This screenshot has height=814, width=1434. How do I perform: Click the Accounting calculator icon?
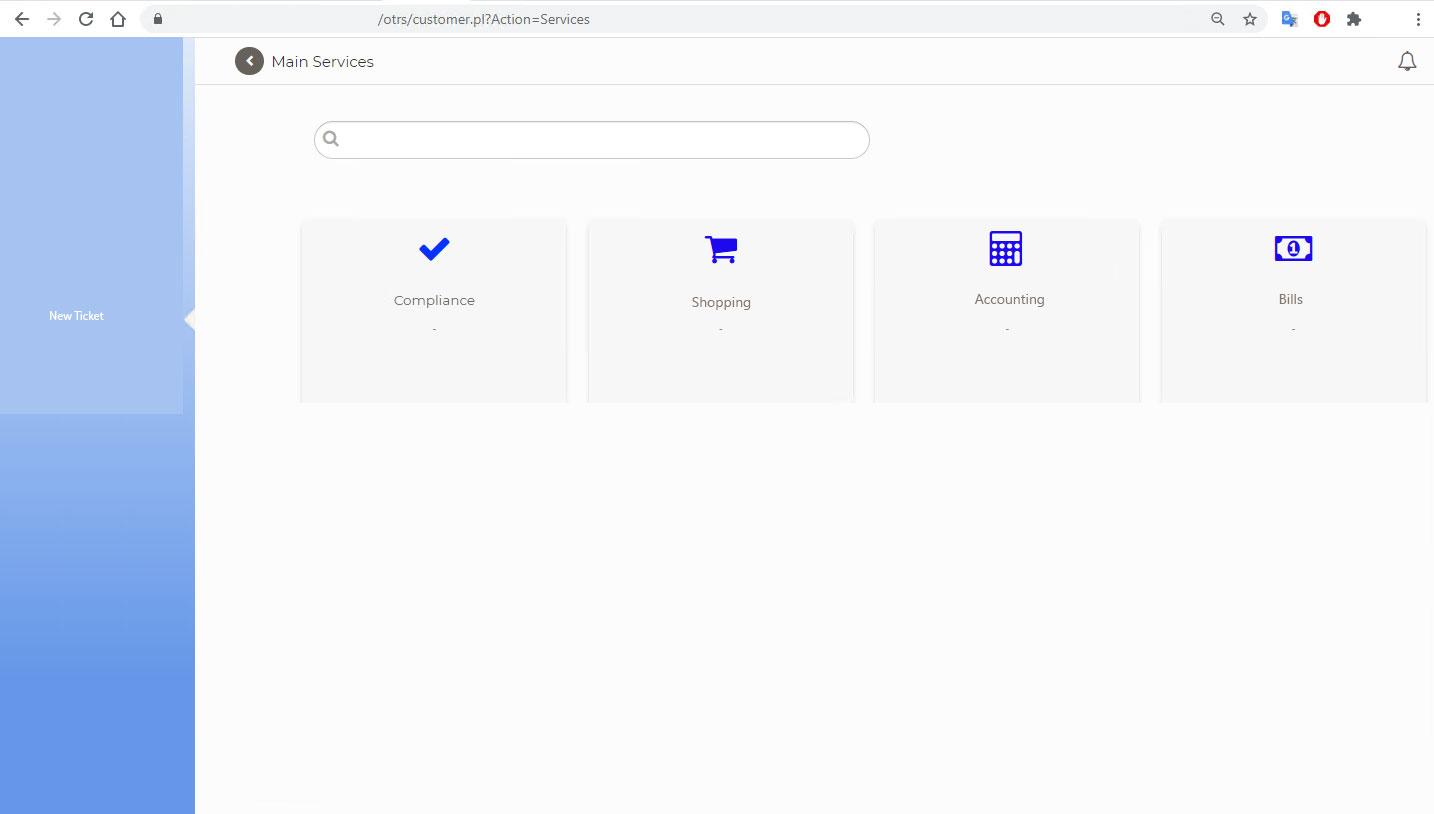pos(1006,249)
